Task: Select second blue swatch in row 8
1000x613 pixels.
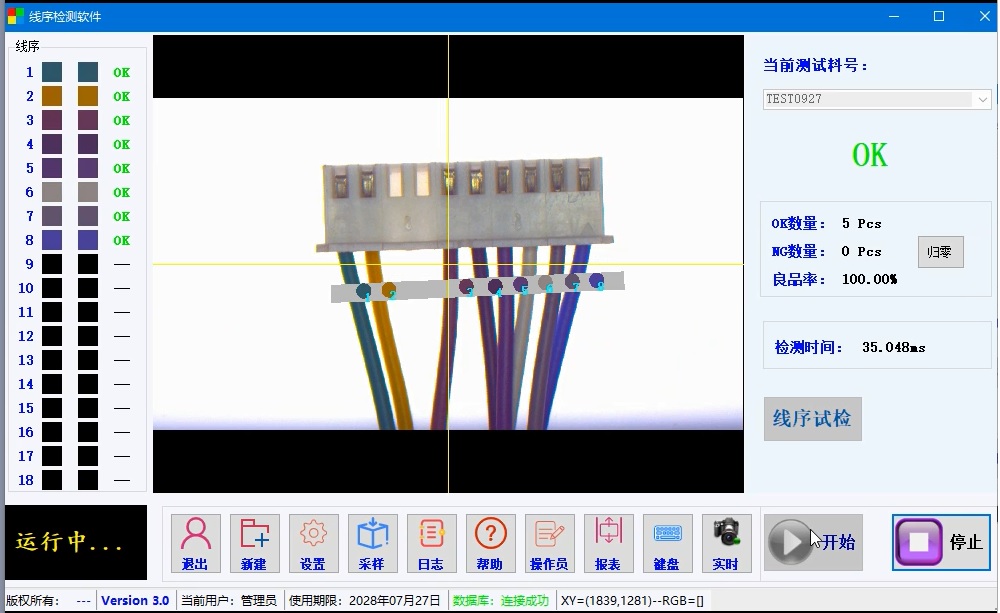Action: click(88, 240)
